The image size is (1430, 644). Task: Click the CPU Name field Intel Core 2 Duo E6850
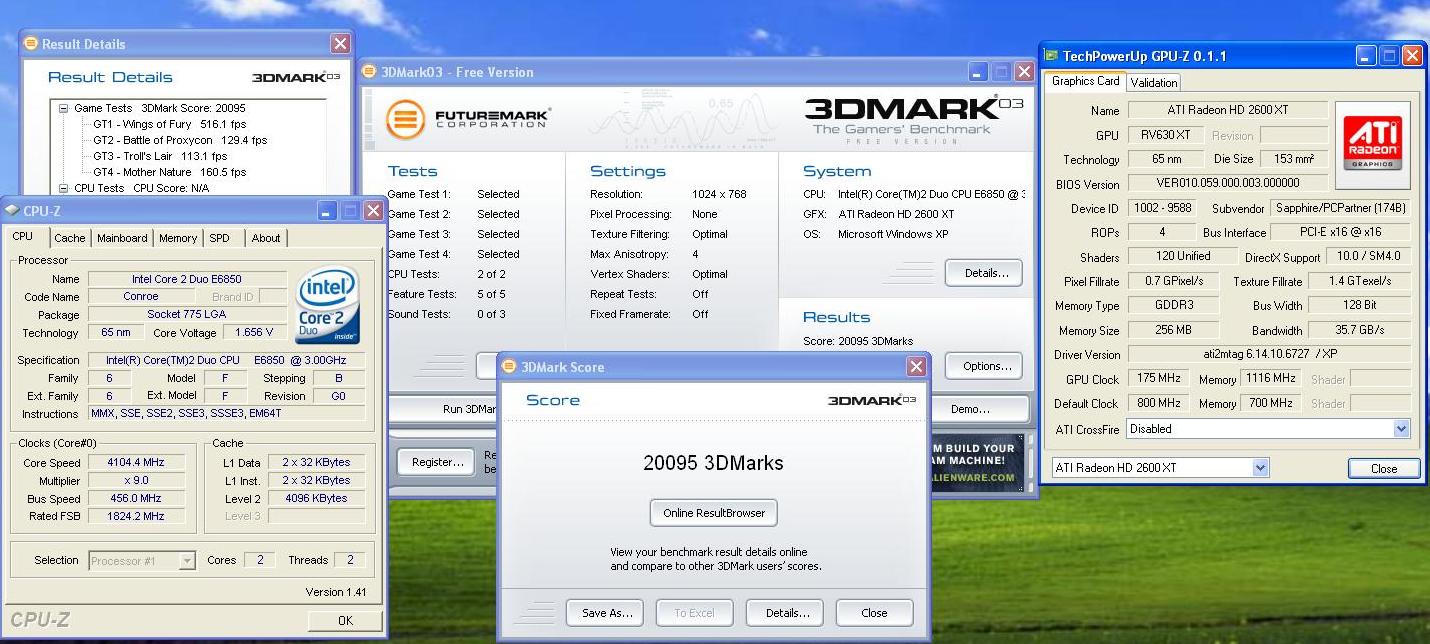[186, 279]
